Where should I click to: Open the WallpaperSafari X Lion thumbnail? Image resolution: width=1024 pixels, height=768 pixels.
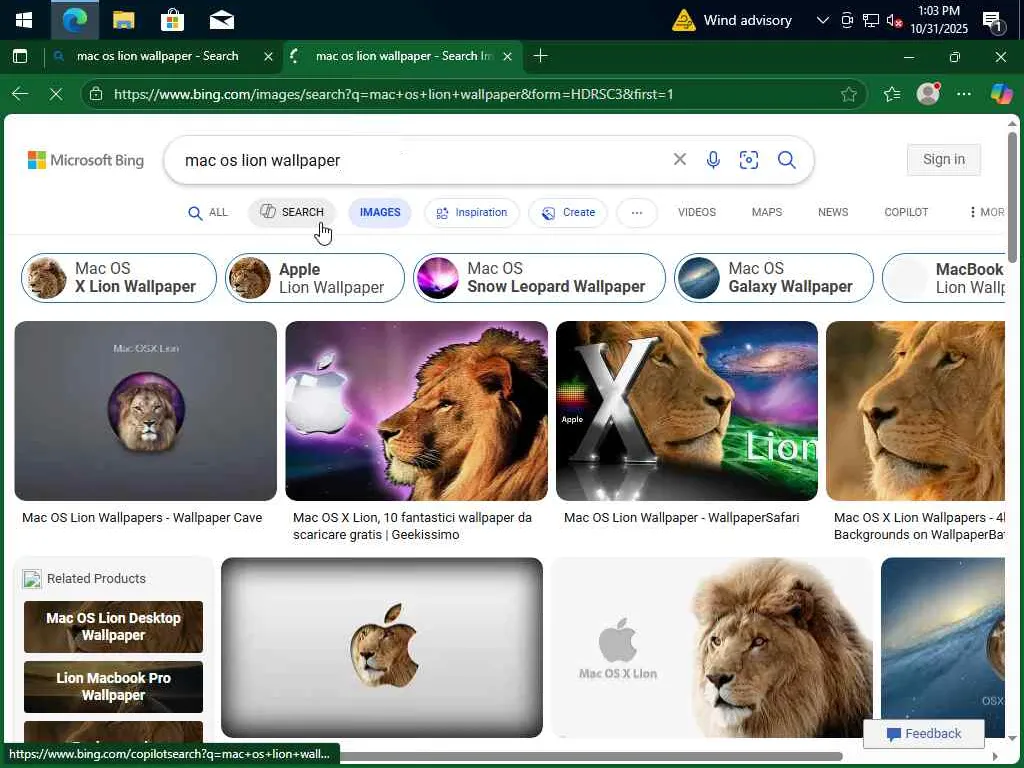[x=686, y=411]
